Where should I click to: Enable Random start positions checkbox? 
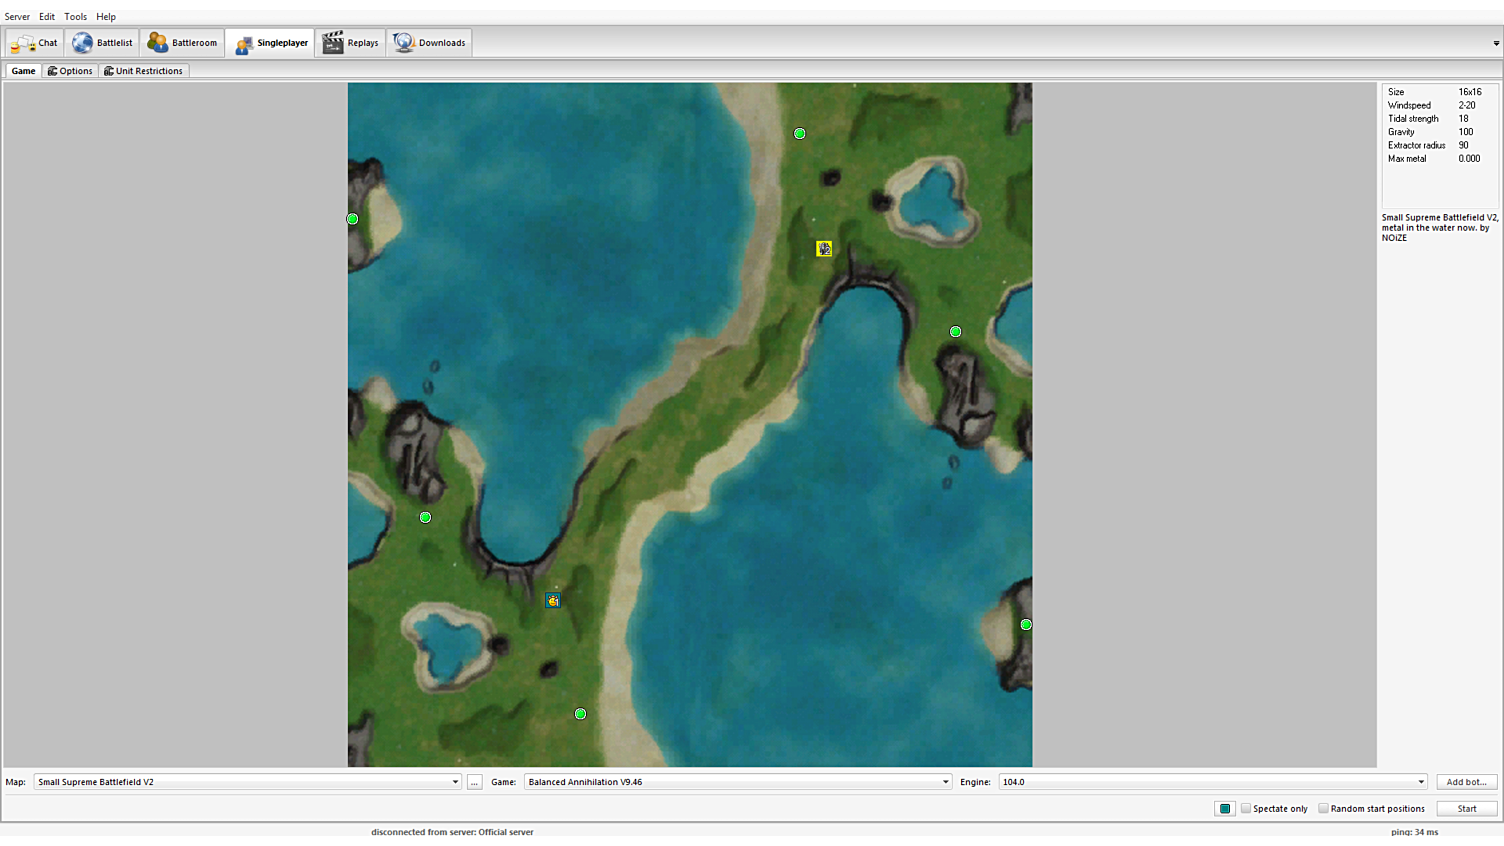(1323, 808)
